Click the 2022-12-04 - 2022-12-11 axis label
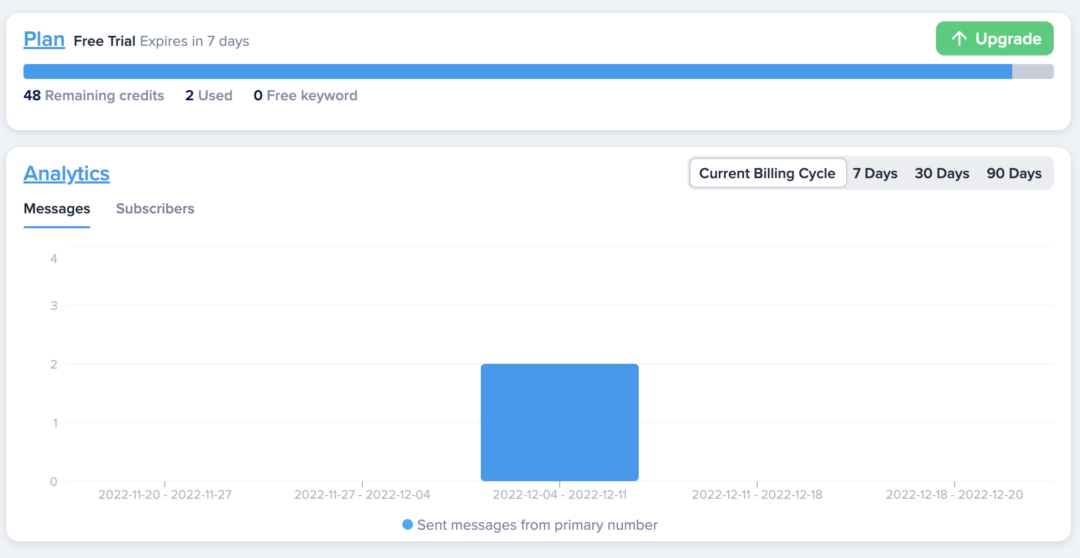 (x=559, y=495)
